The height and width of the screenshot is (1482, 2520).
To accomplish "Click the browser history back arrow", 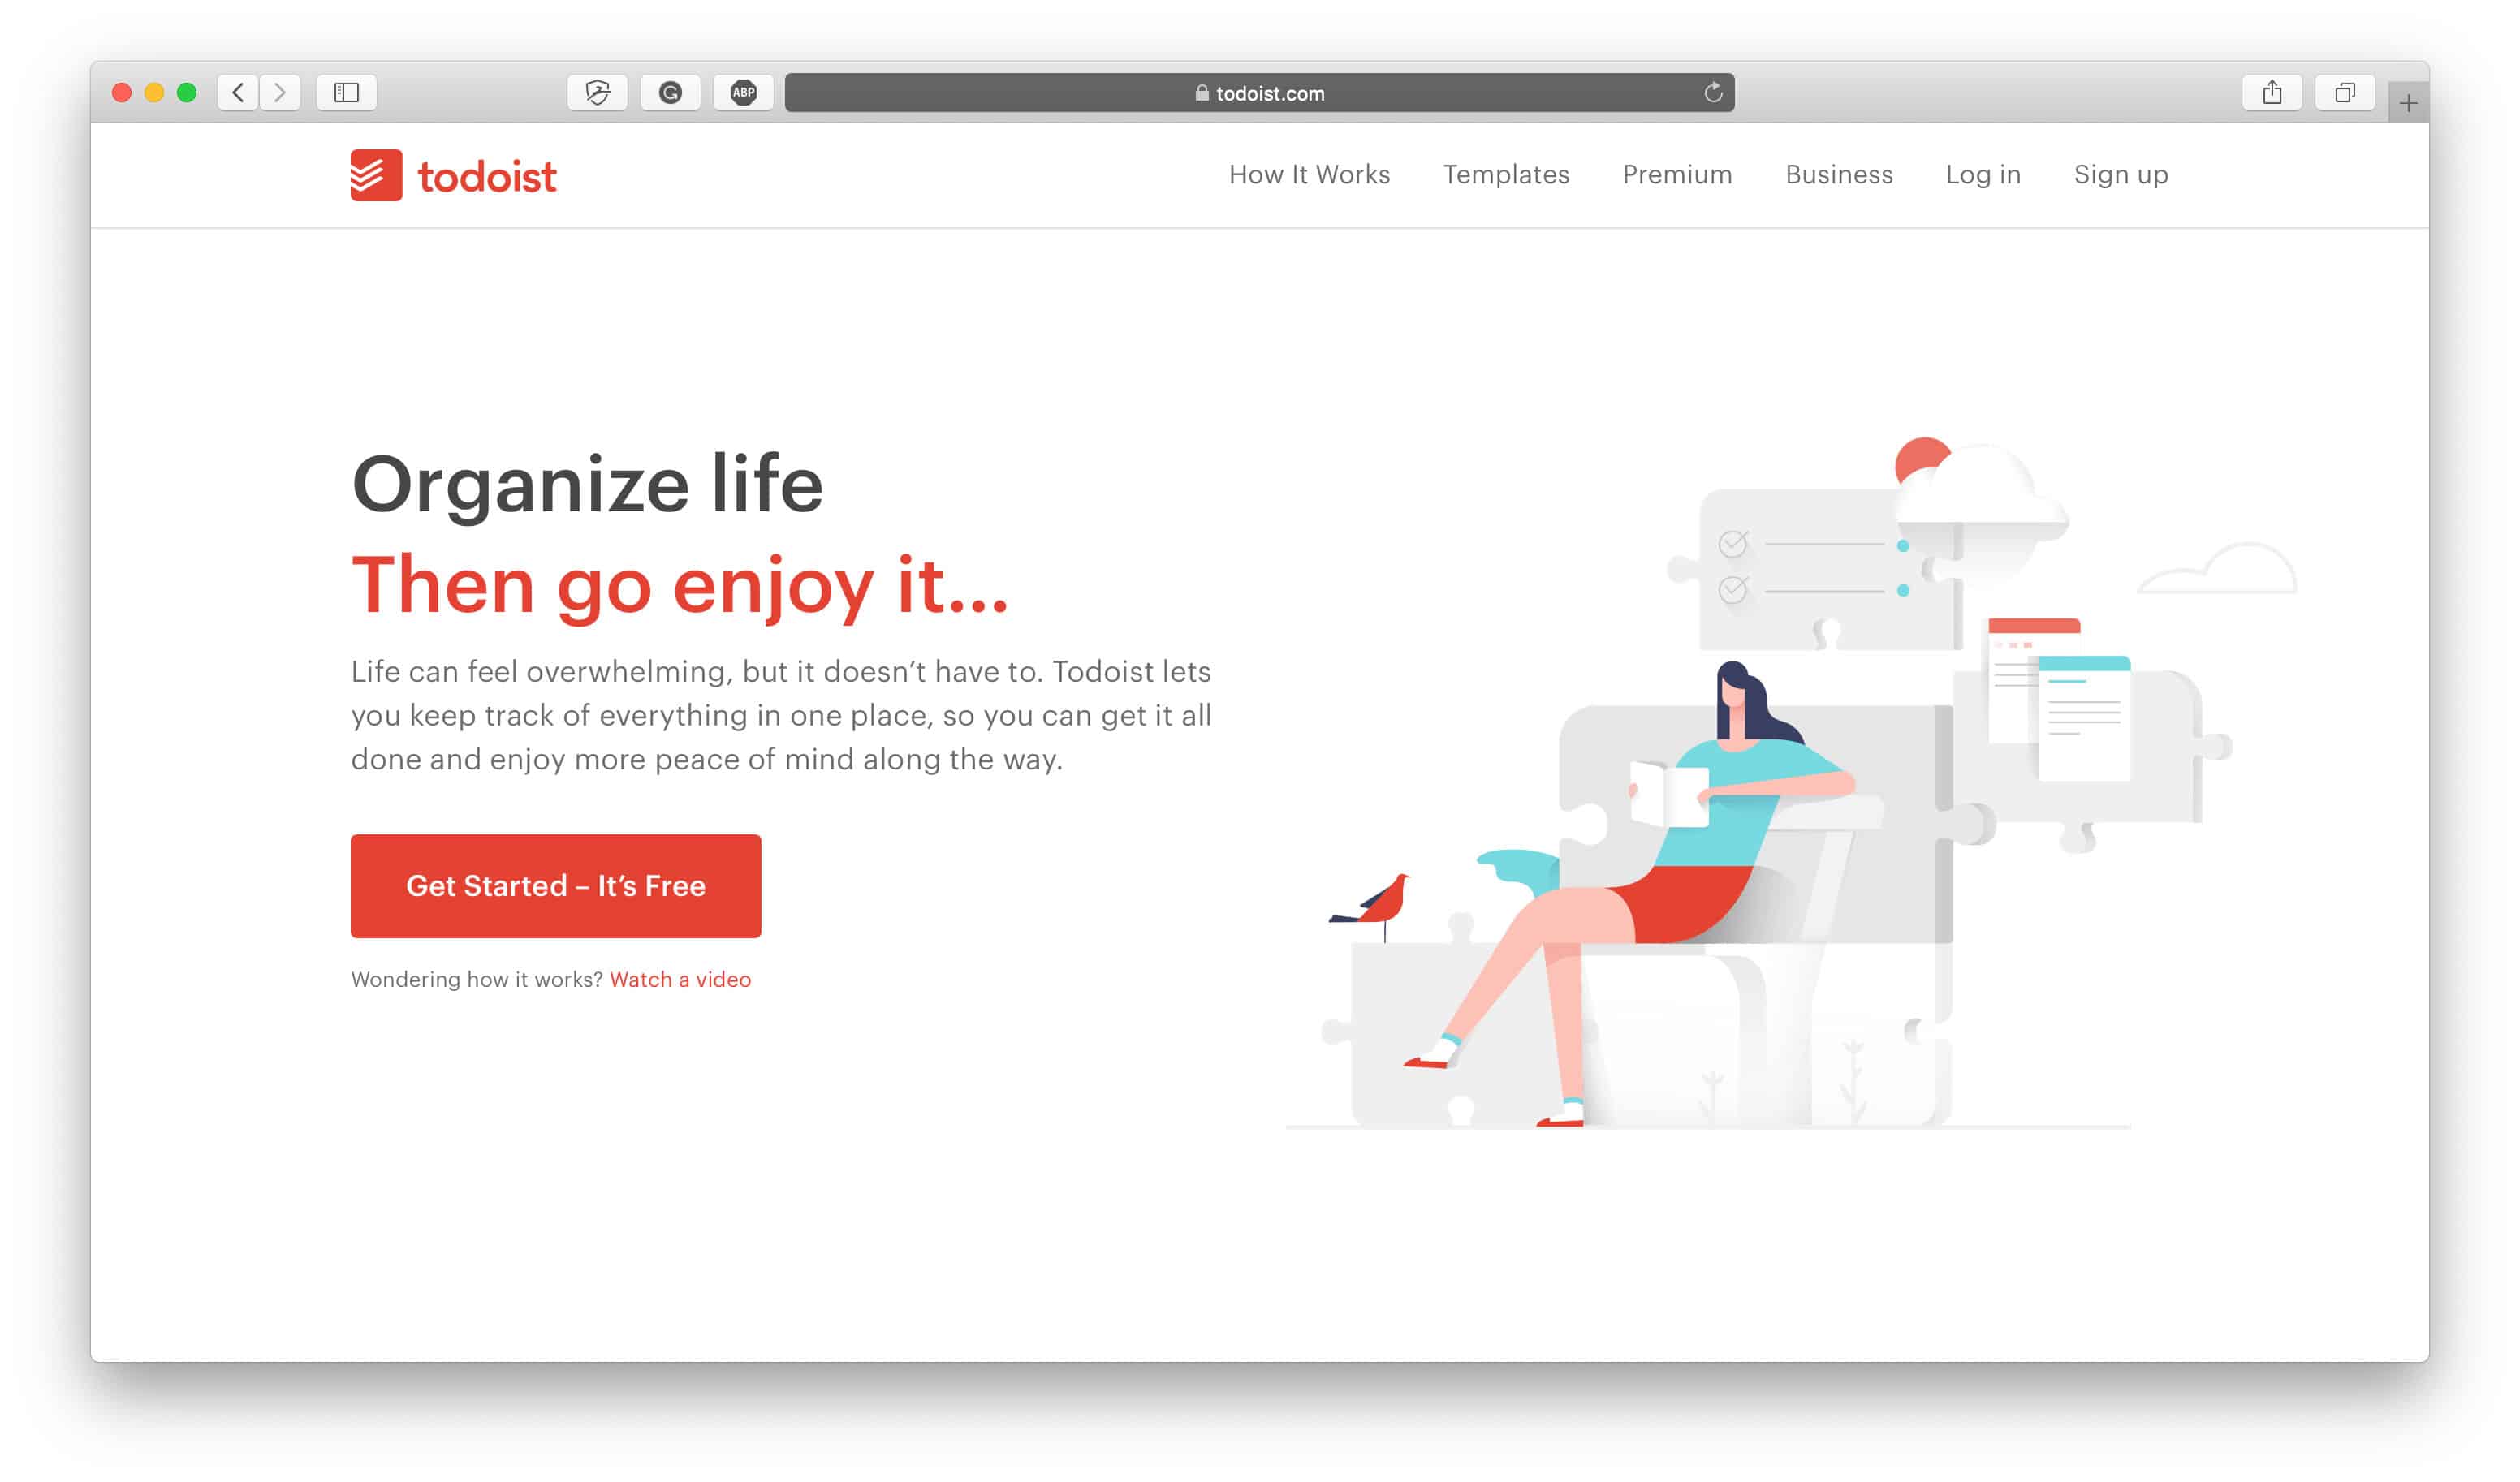I will point(236,92).
